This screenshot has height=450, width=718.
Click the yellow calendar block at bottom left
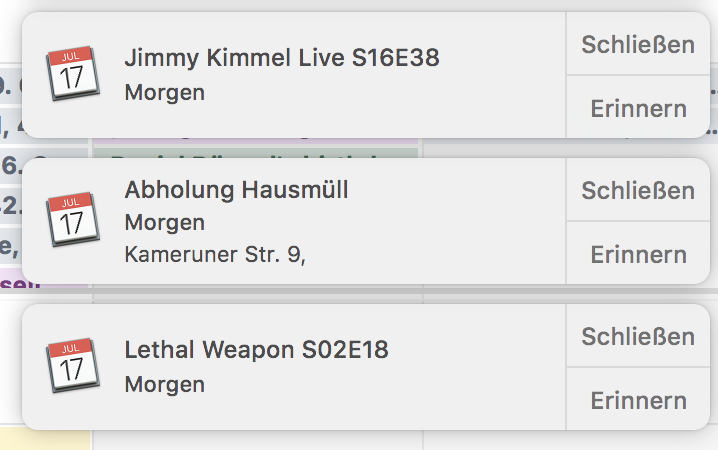click(x=44, y=439)
